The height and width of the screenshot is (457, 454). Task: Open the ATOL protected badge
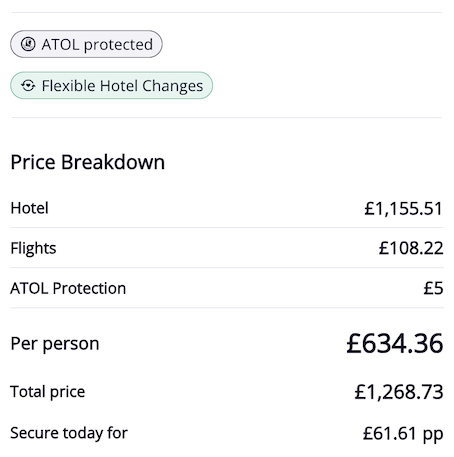pyautogui.click(x=86, y=44)
